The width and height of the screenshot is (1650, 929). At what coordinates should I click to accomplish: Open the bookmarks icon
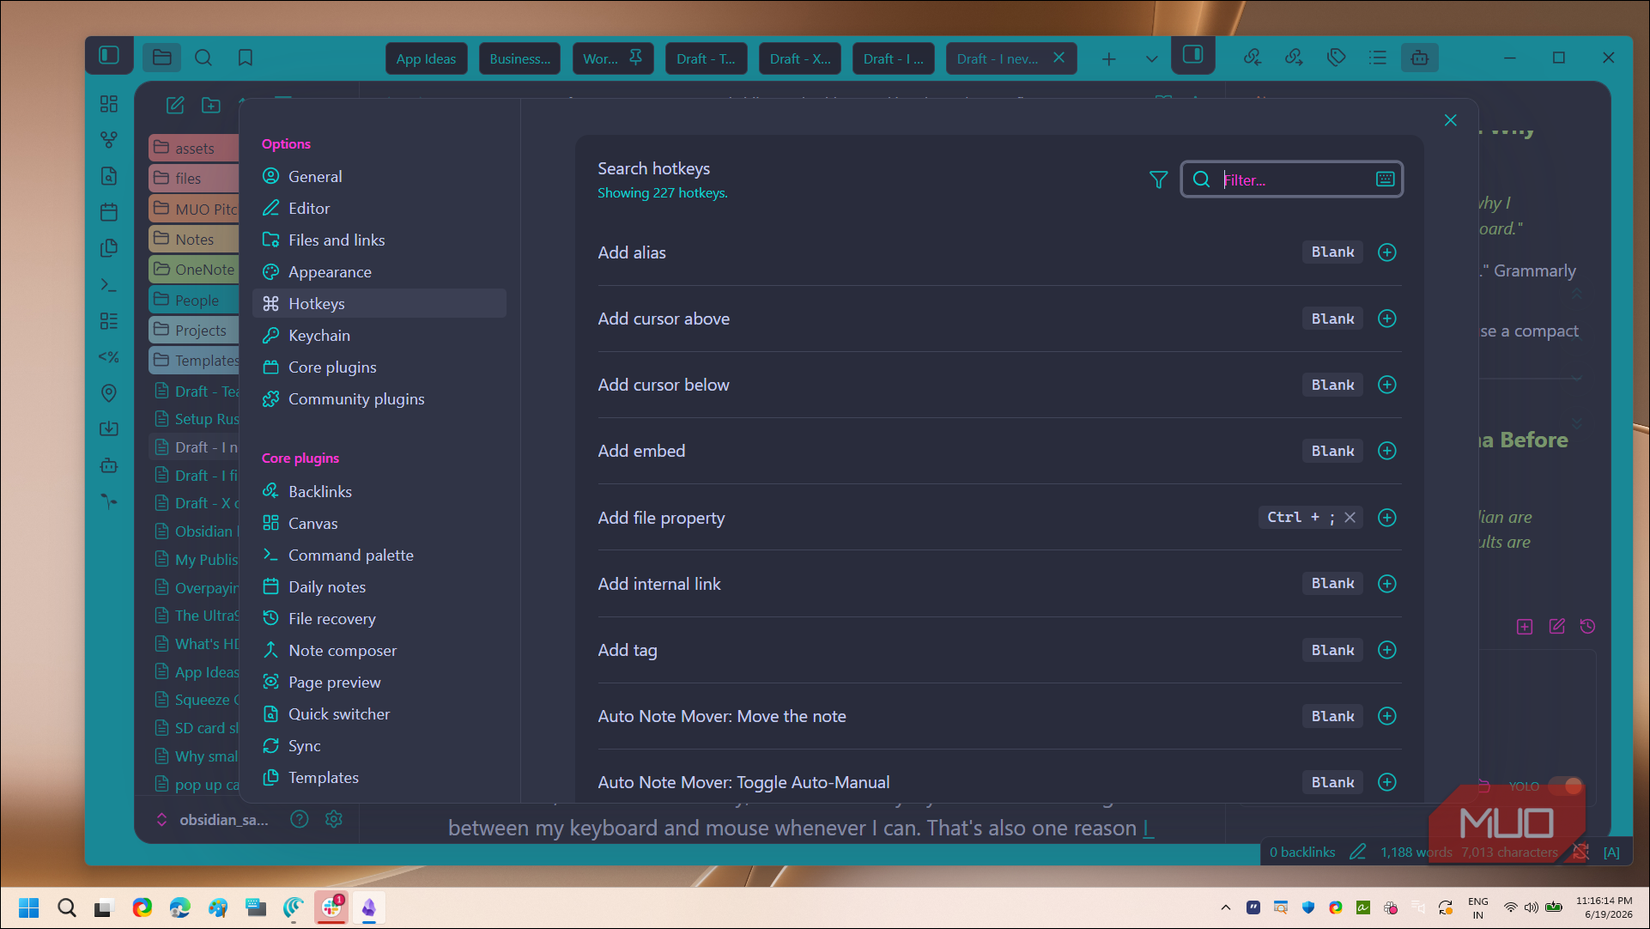pos(245,57)
